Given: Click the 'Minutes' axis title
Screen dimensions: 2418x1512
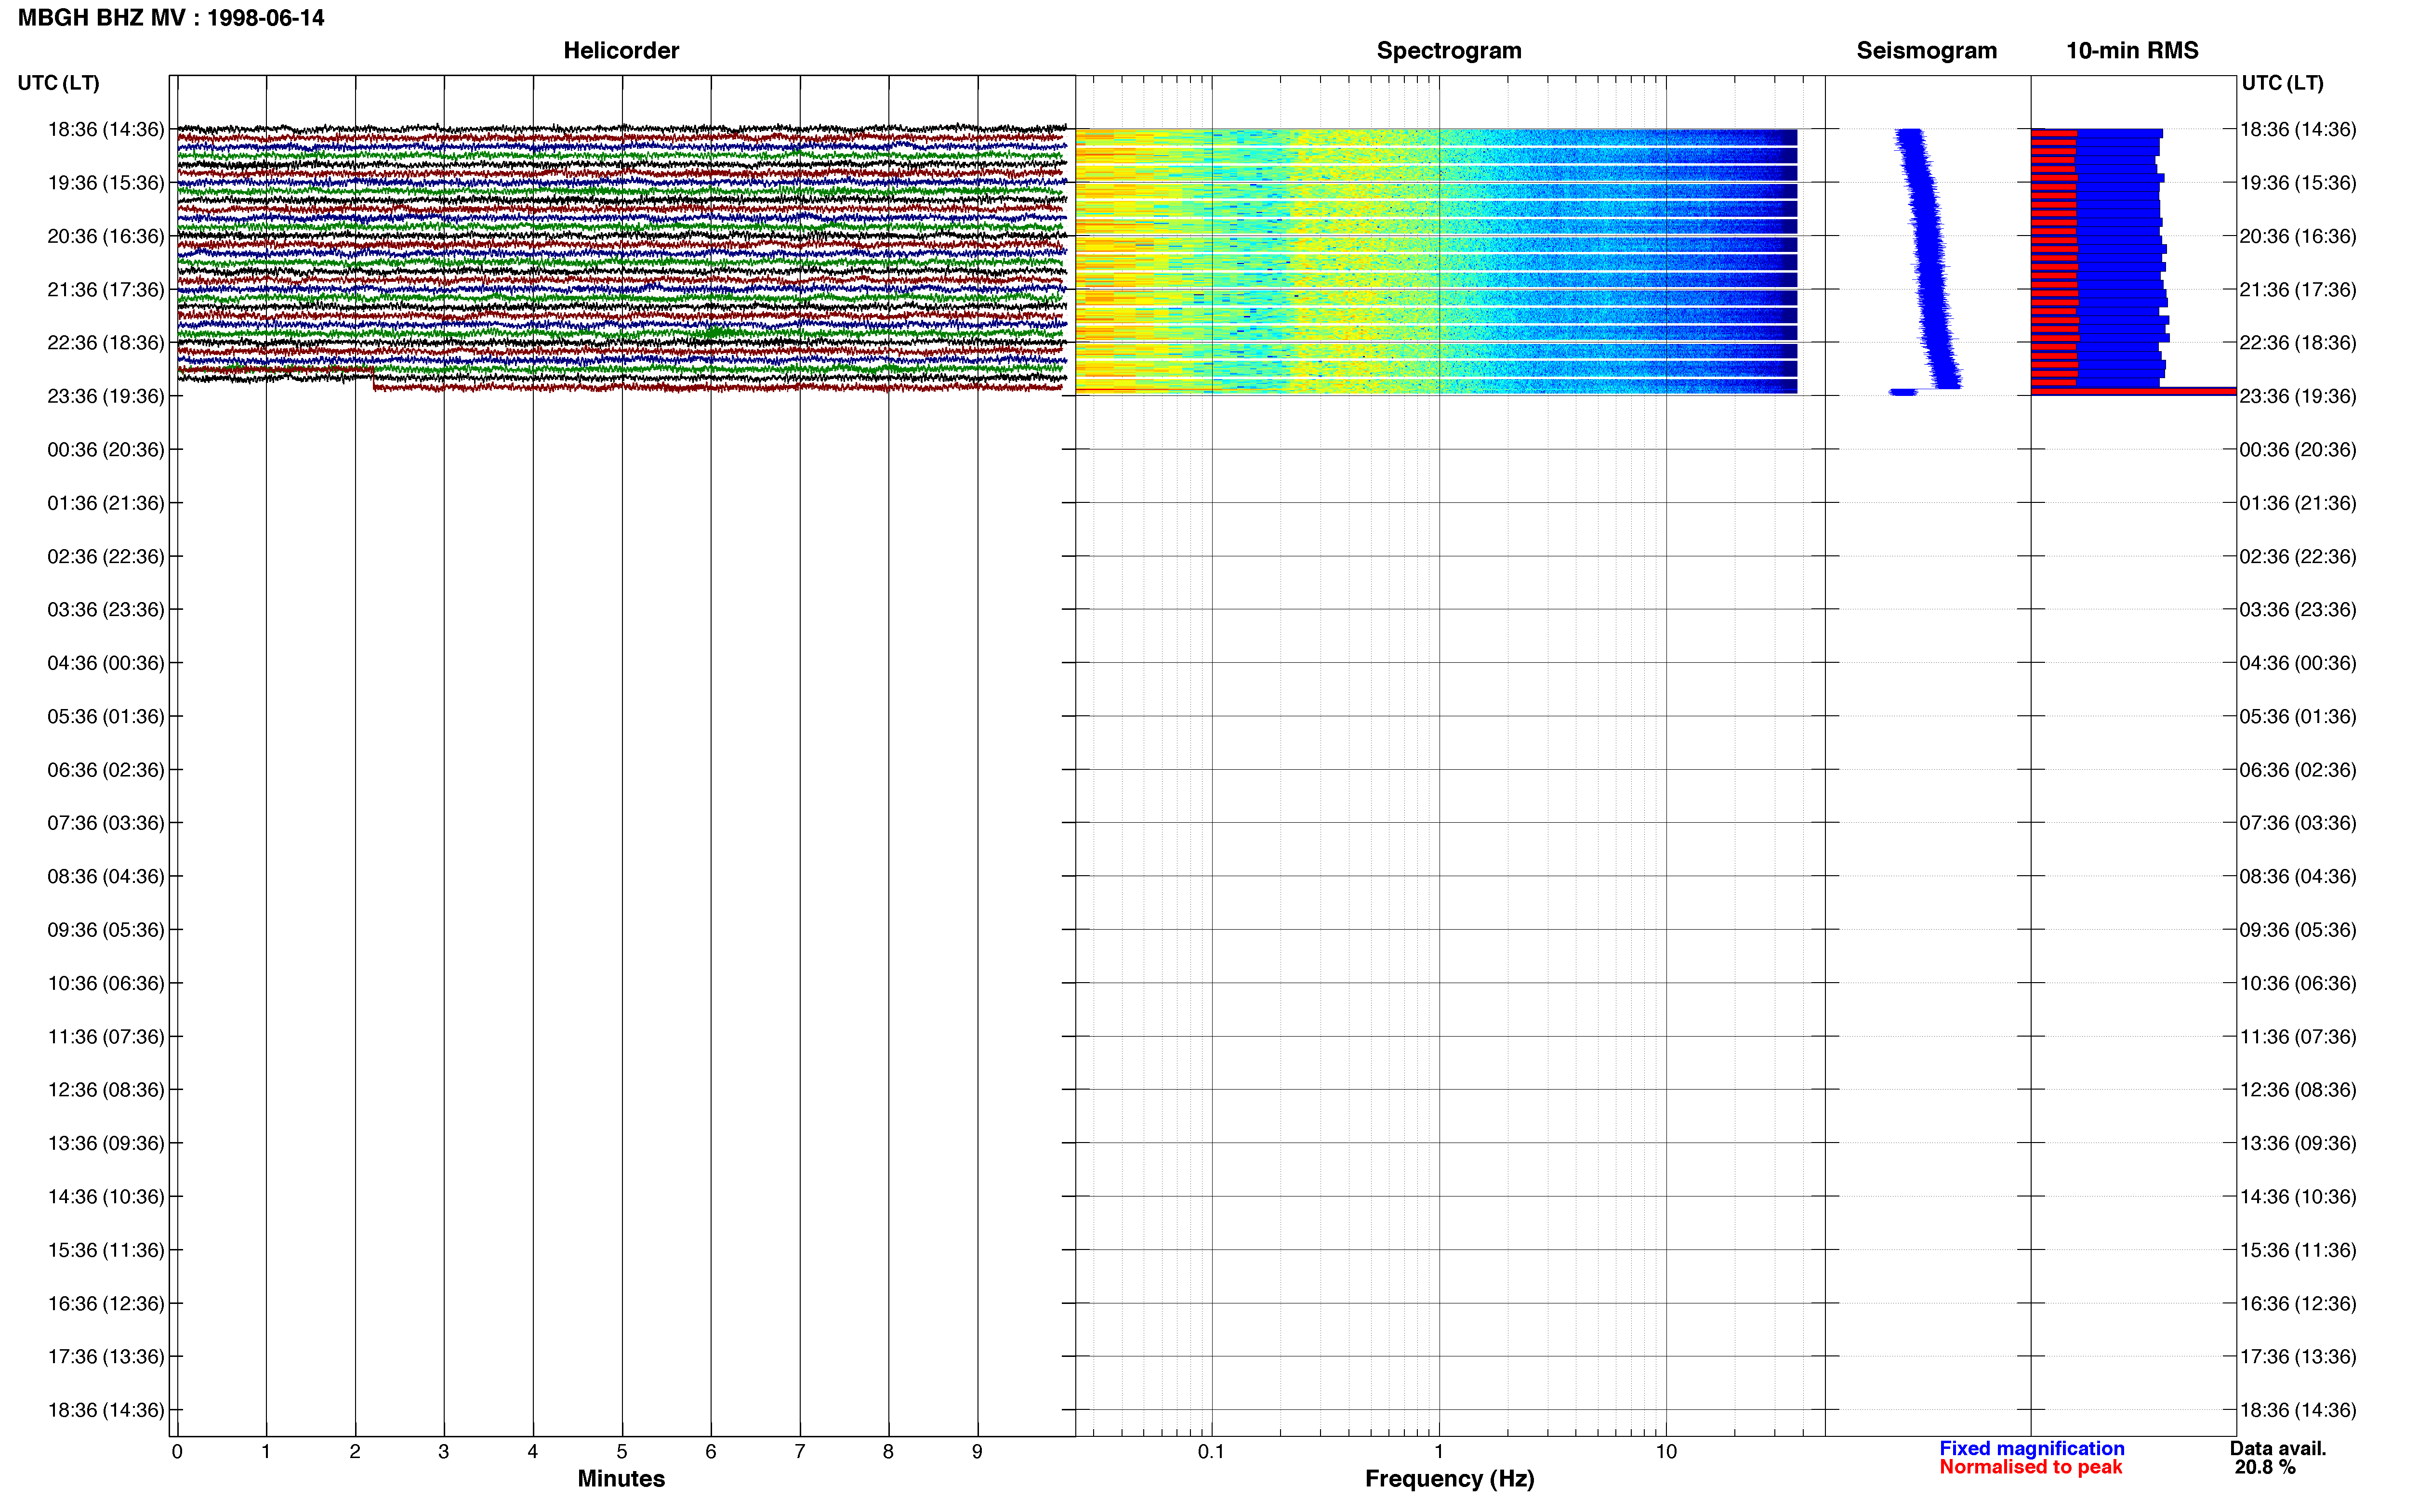Looking at the screenshot, I should tap(621, 1479).
